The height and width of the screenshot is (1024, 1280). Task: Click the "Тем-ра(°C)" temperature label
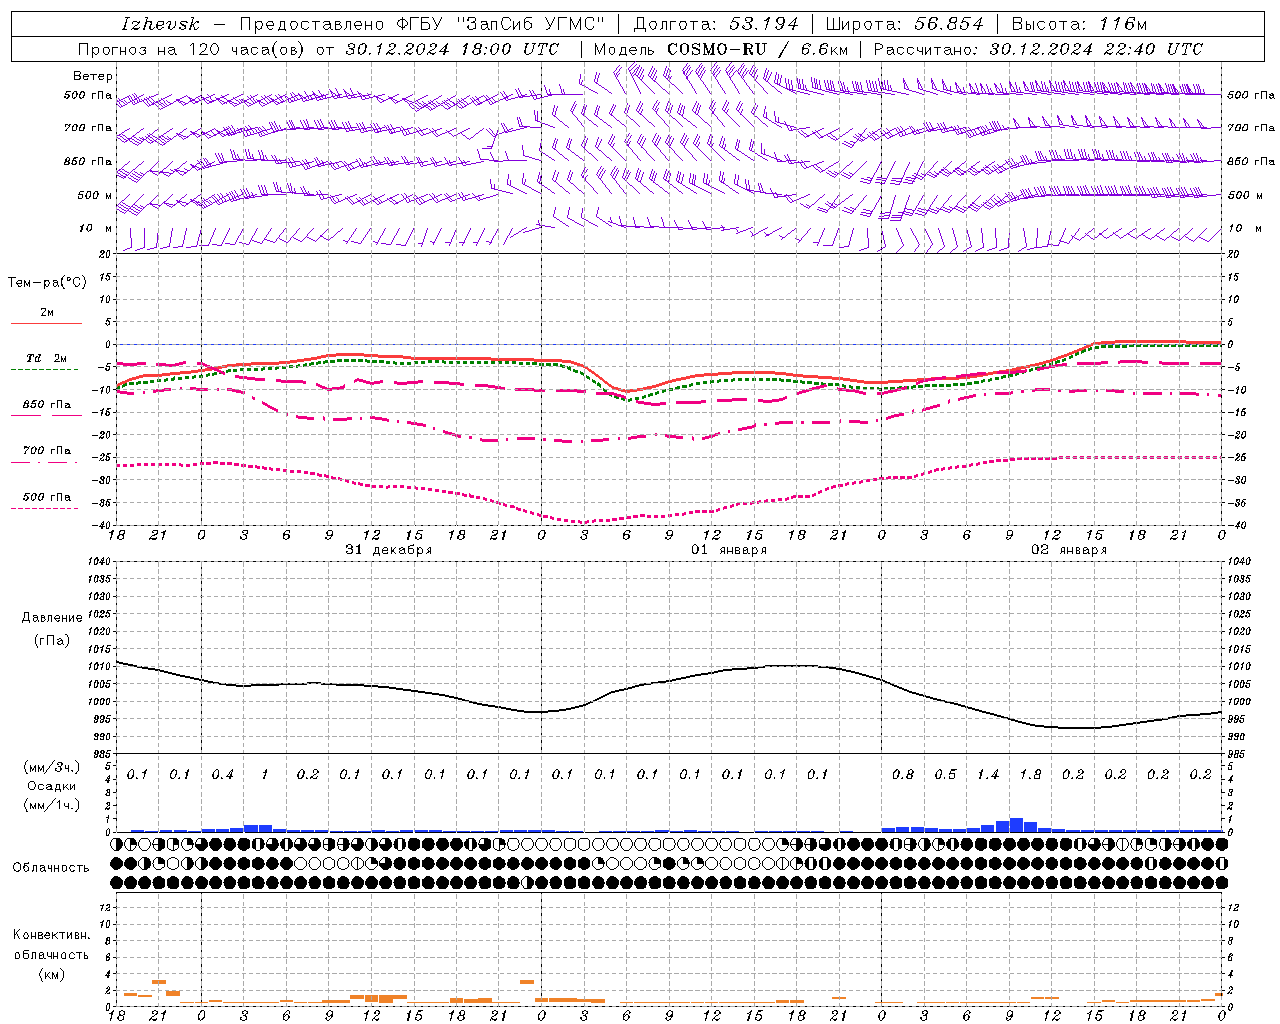tap(47, 283)
